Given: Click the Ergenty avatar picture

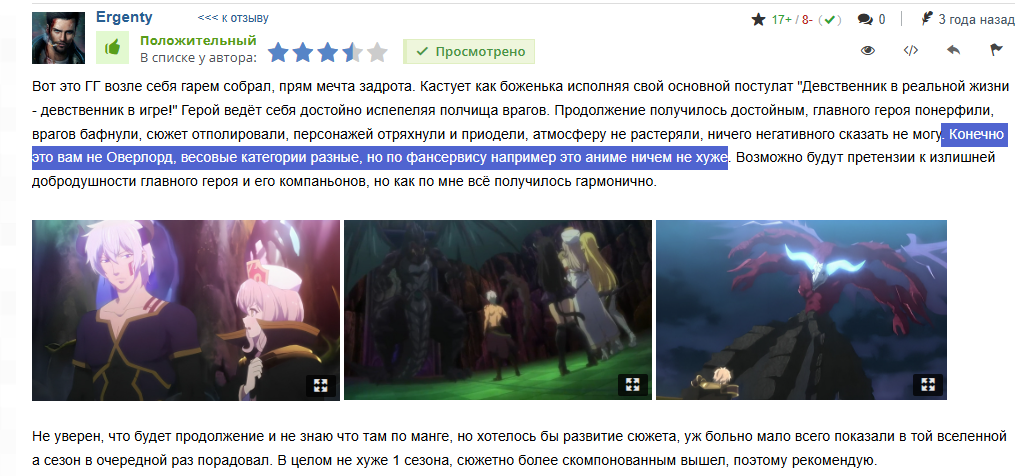Looking at the screenshot, I should pos(58,37).
